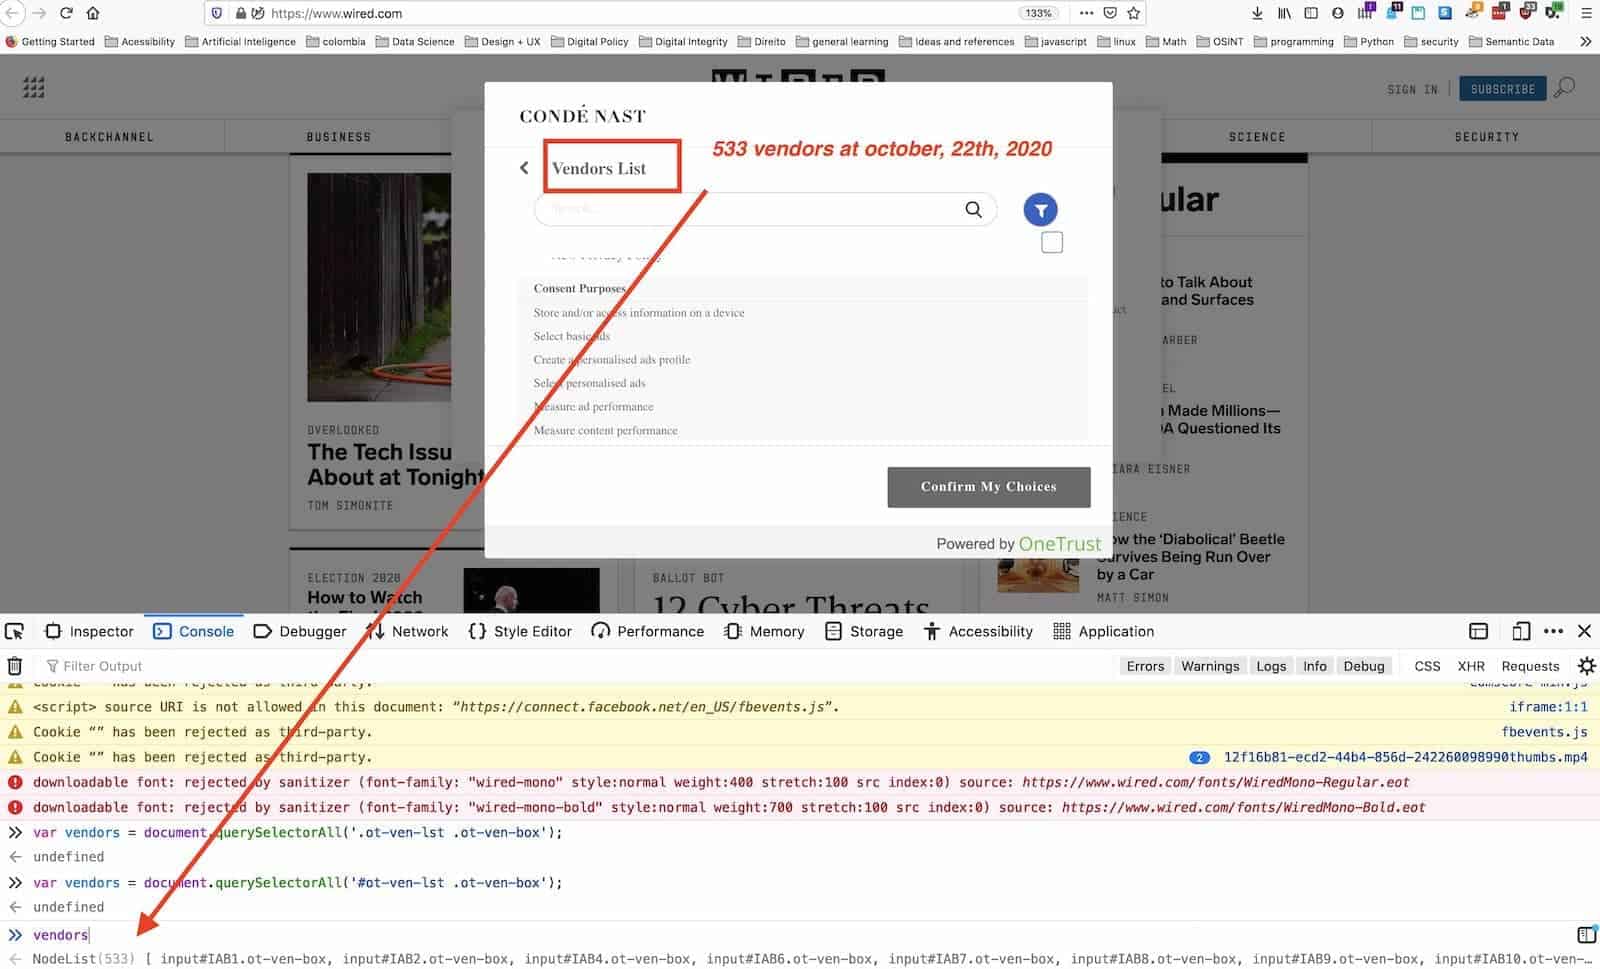Open Firefox hamburger menu

coord(1586,13)
